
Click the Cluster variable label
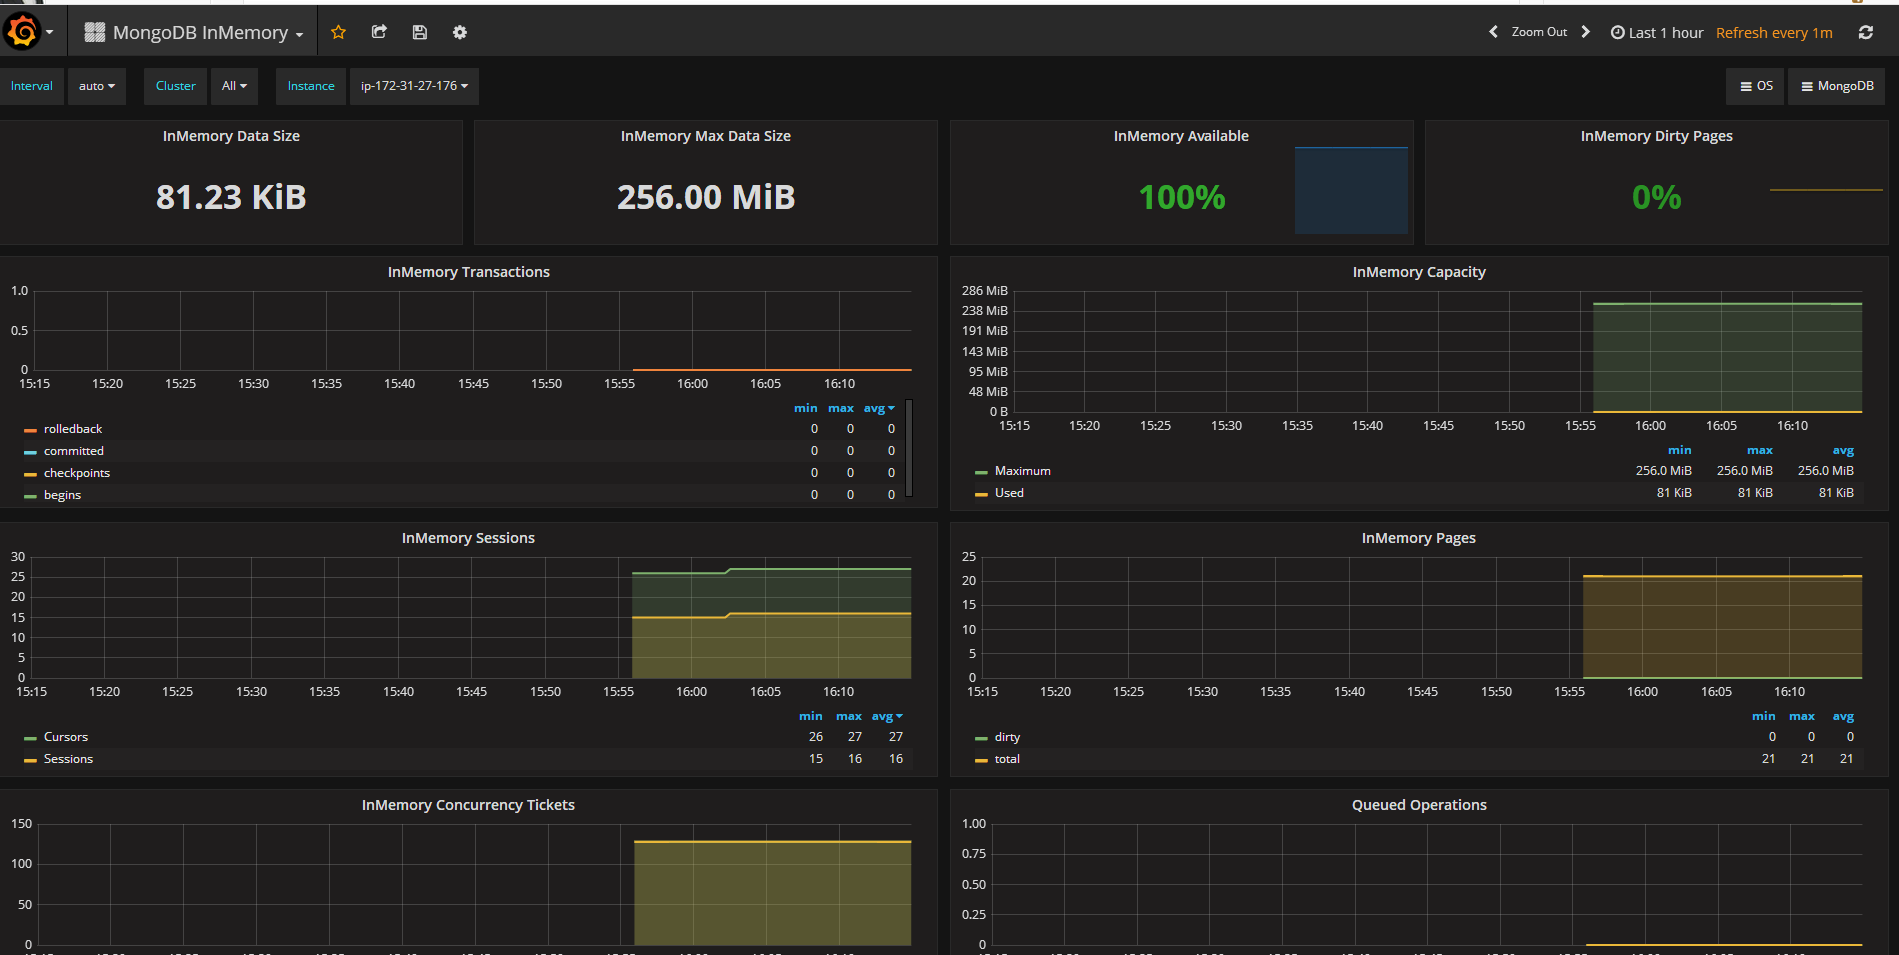[x=176, y=86]
